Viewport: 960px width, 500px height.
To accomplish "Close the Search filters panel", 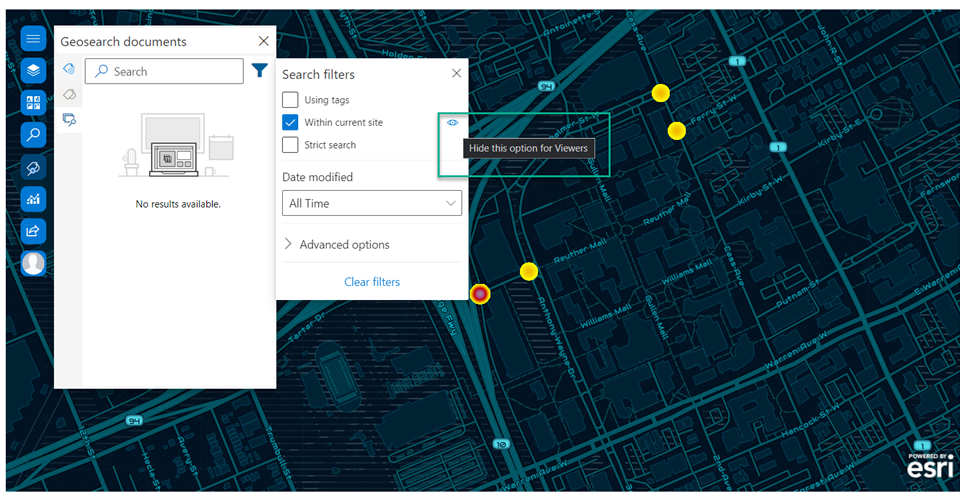I will tap(456, 73).
